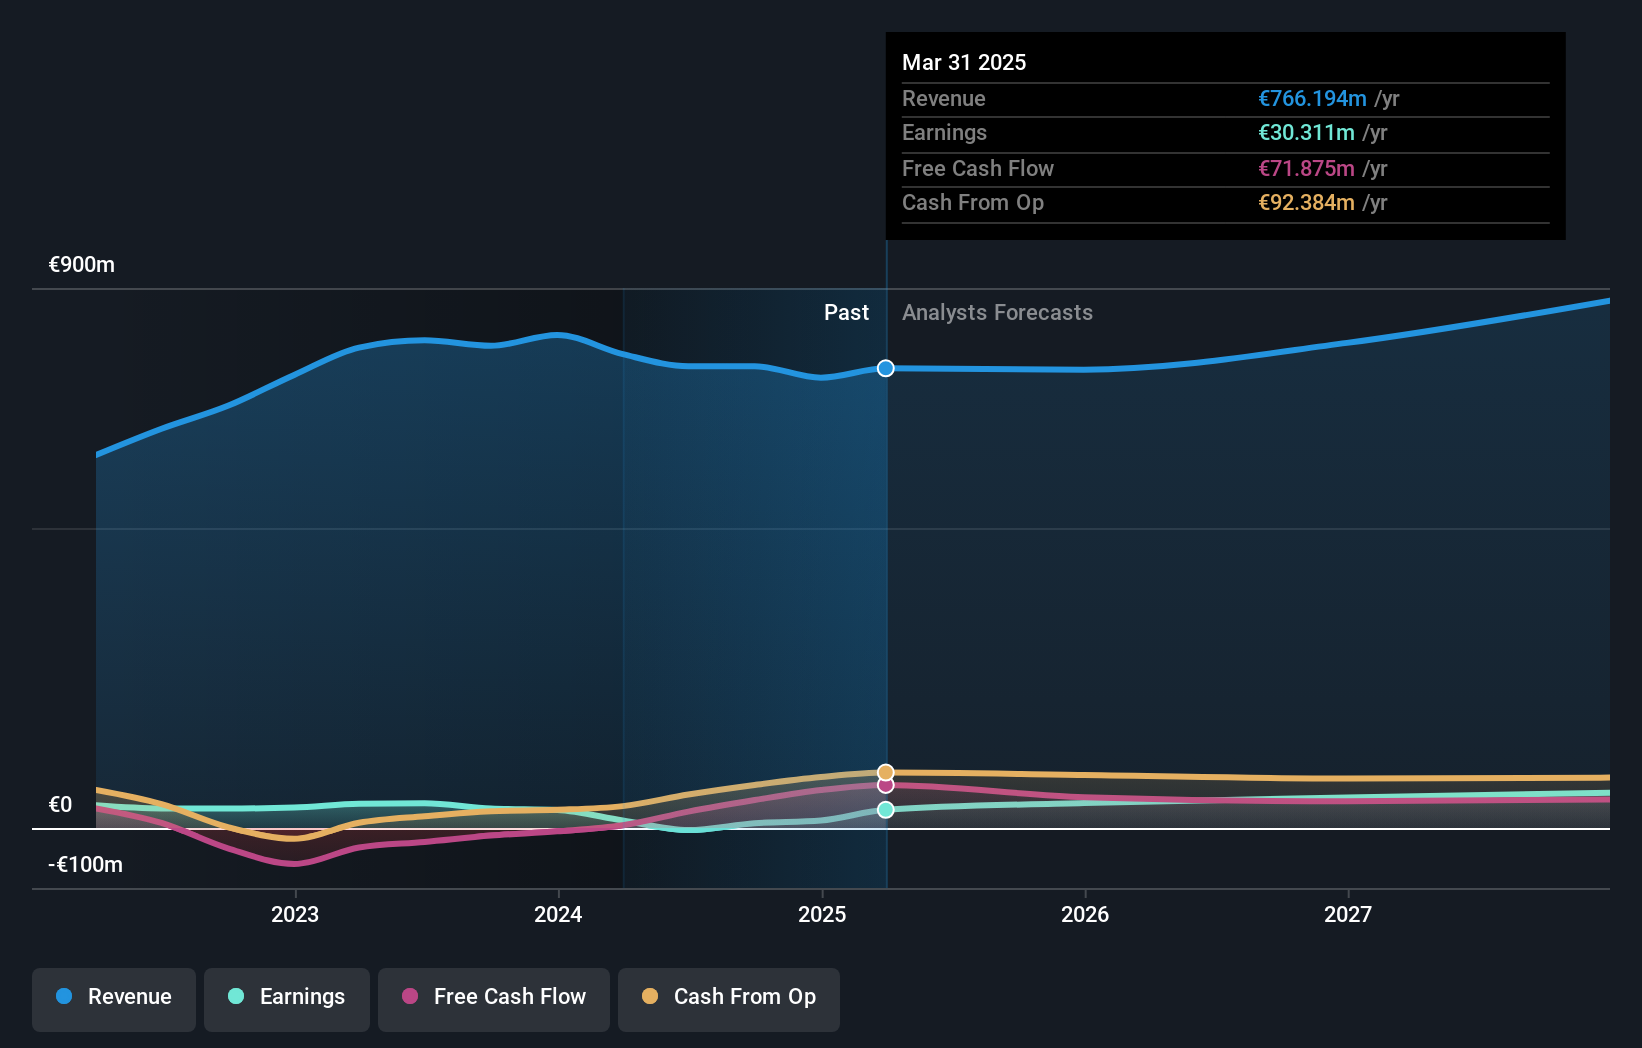Click the €0 y-axis label
Viewport: 1642px width, 1048px height.
tap(60, 805)
